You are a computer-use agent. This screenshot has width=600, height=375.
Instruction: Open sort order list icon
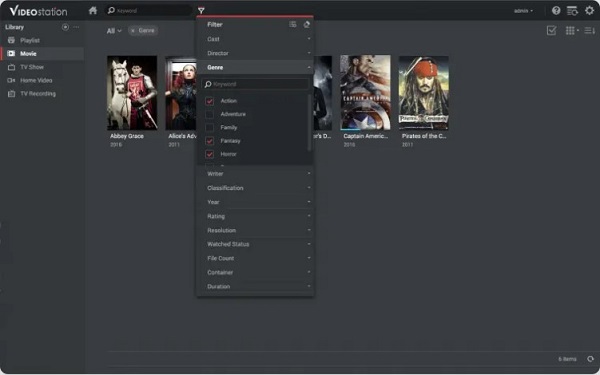point(590,30)
